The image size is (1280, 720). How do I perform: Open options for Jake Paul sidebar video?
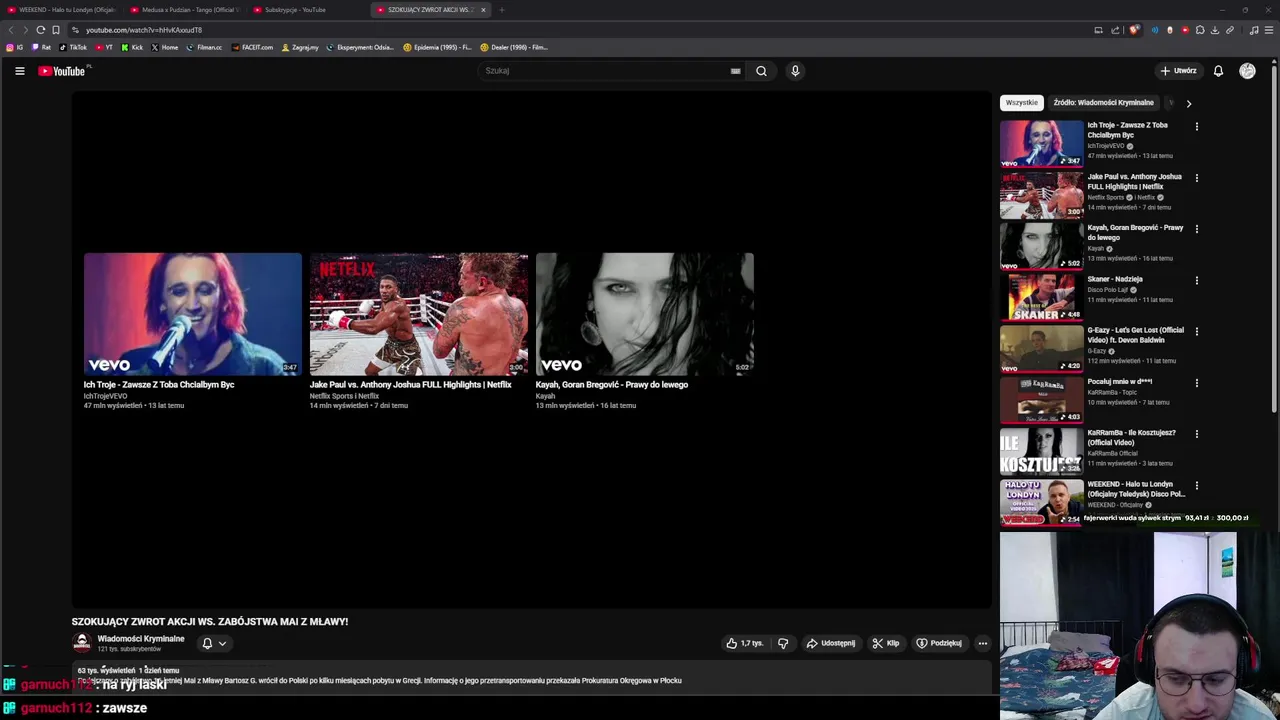tap(1196, 178)
